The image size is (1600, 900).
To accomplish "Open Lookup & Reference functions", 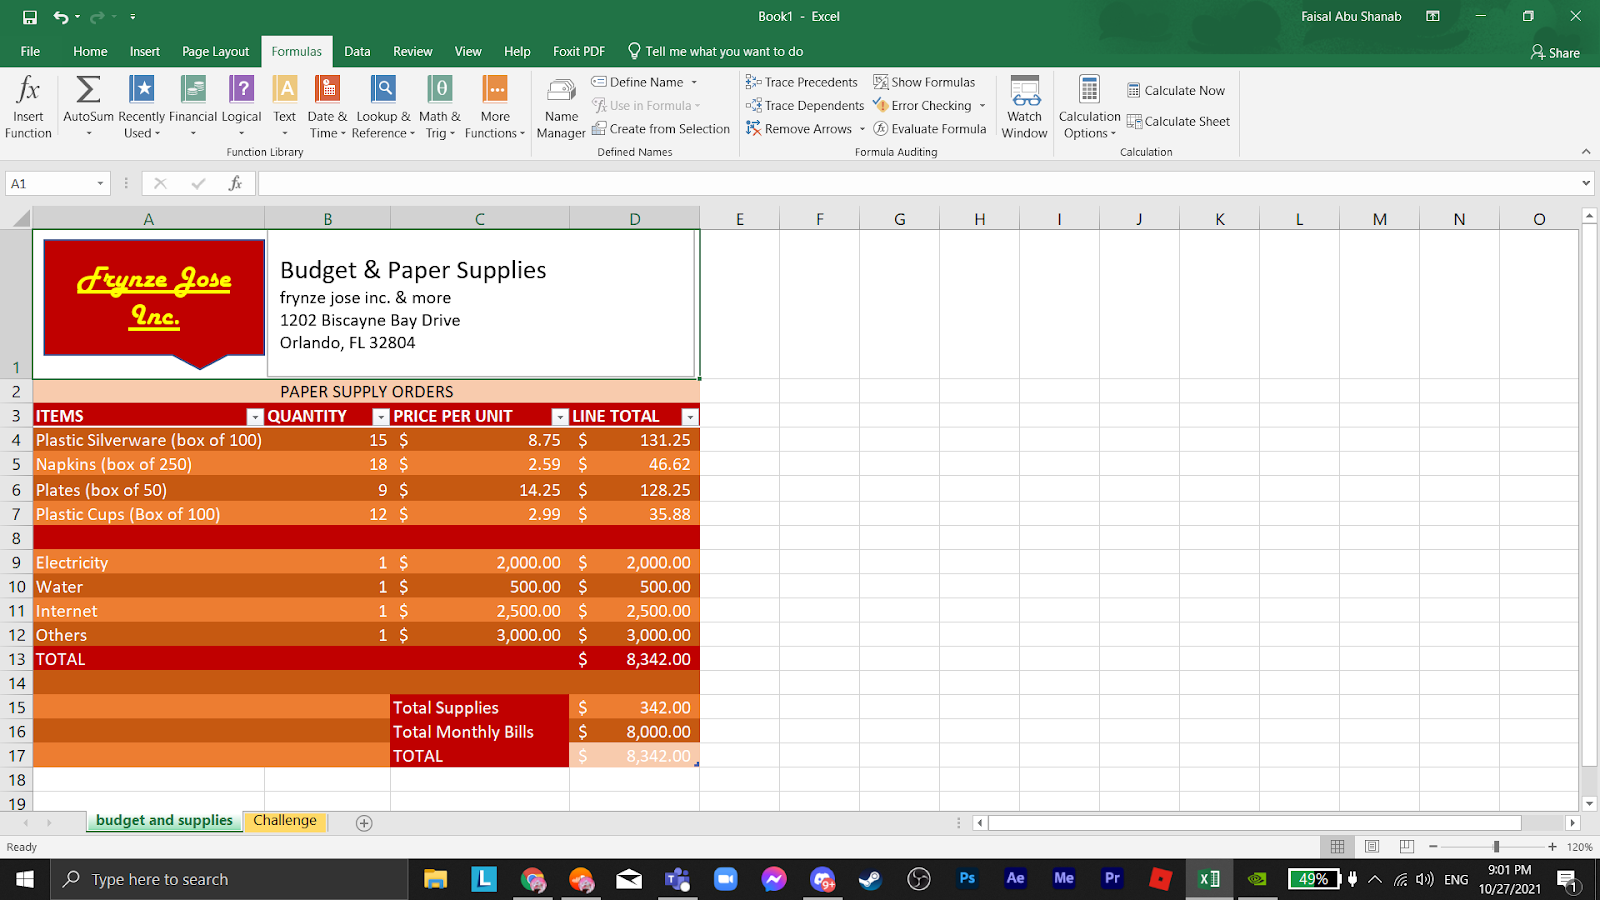I will pos(384,107).
